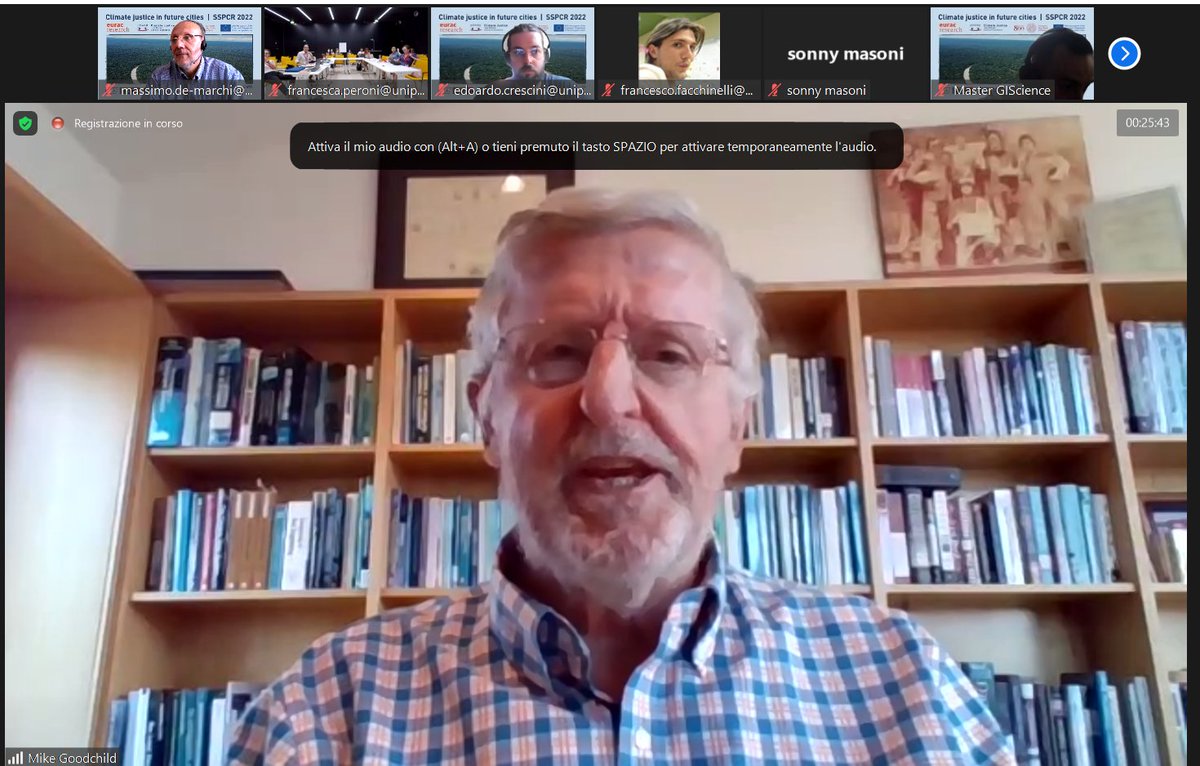
Task: Select francesca.peroni participant thumbnail
Action: pos(345,53)
